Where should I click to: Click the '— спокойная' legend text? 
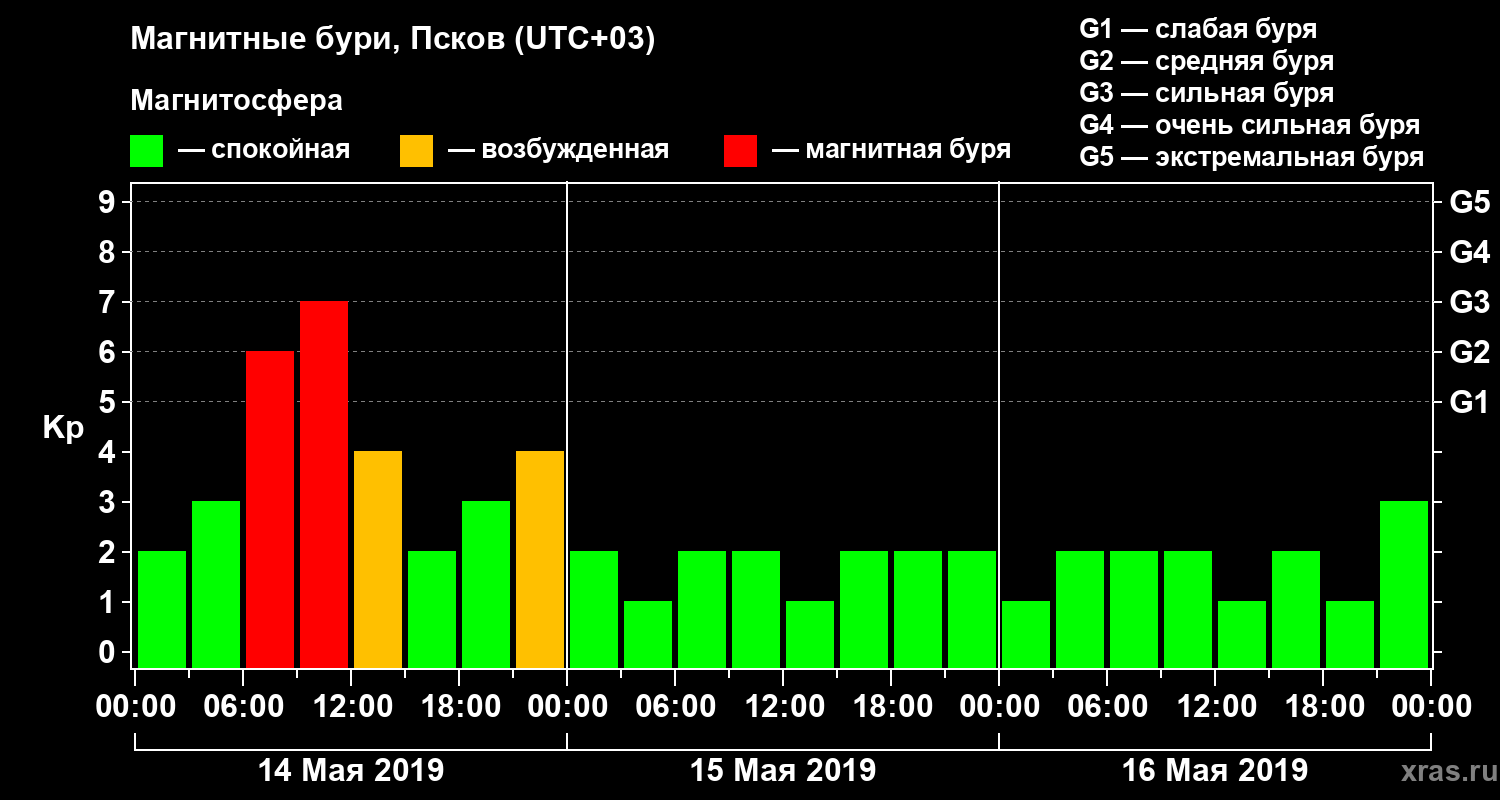(x=264, y=151)
